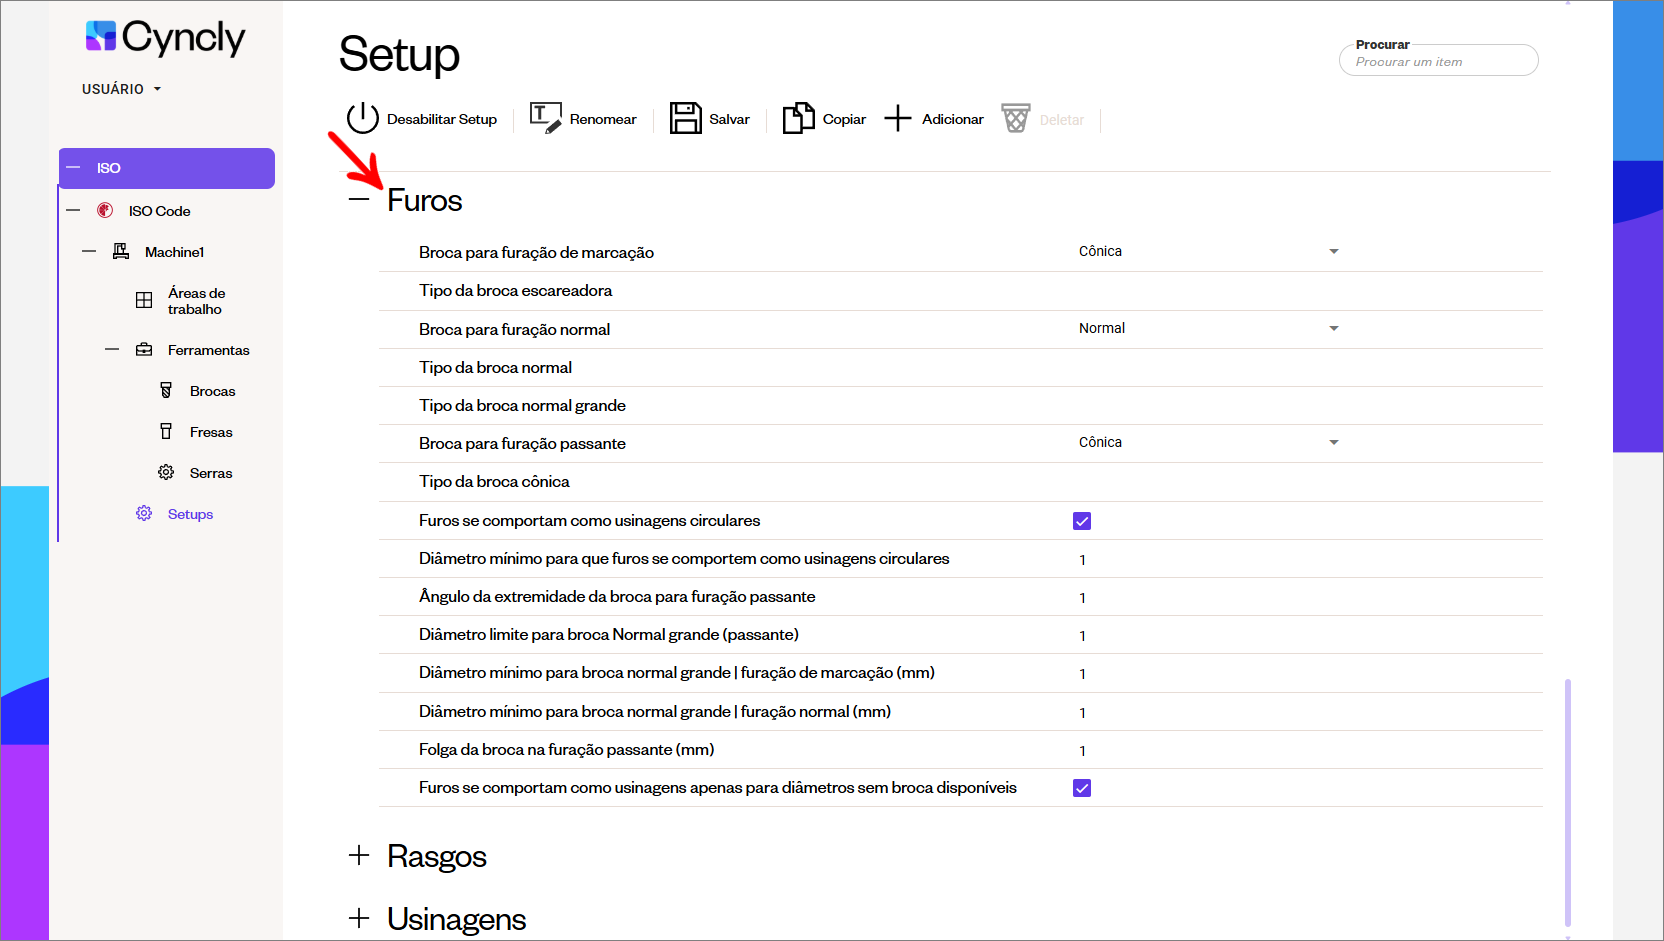Collapse the Machine1 tree node
The image size is (1664, 941).
click(x=89, y=251)
